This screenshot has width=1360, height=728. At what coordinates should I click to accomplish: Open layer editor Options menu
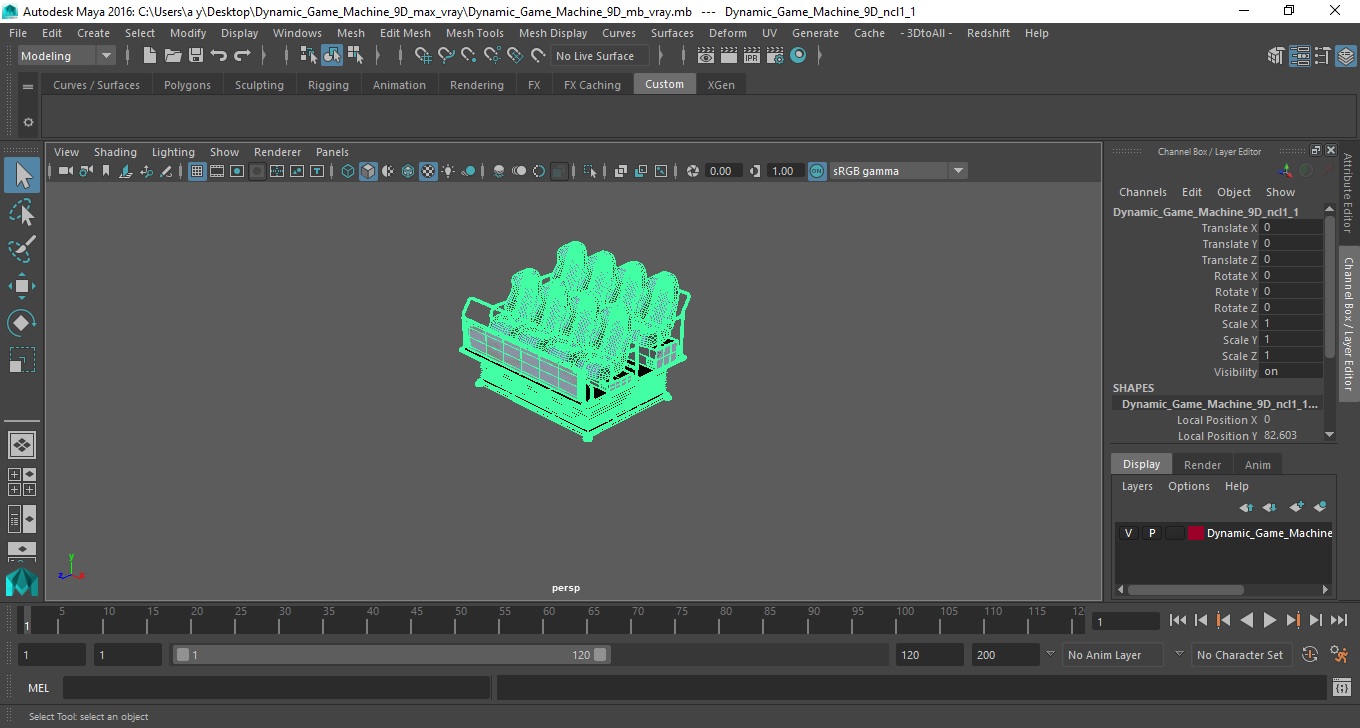coord(1188,486)
